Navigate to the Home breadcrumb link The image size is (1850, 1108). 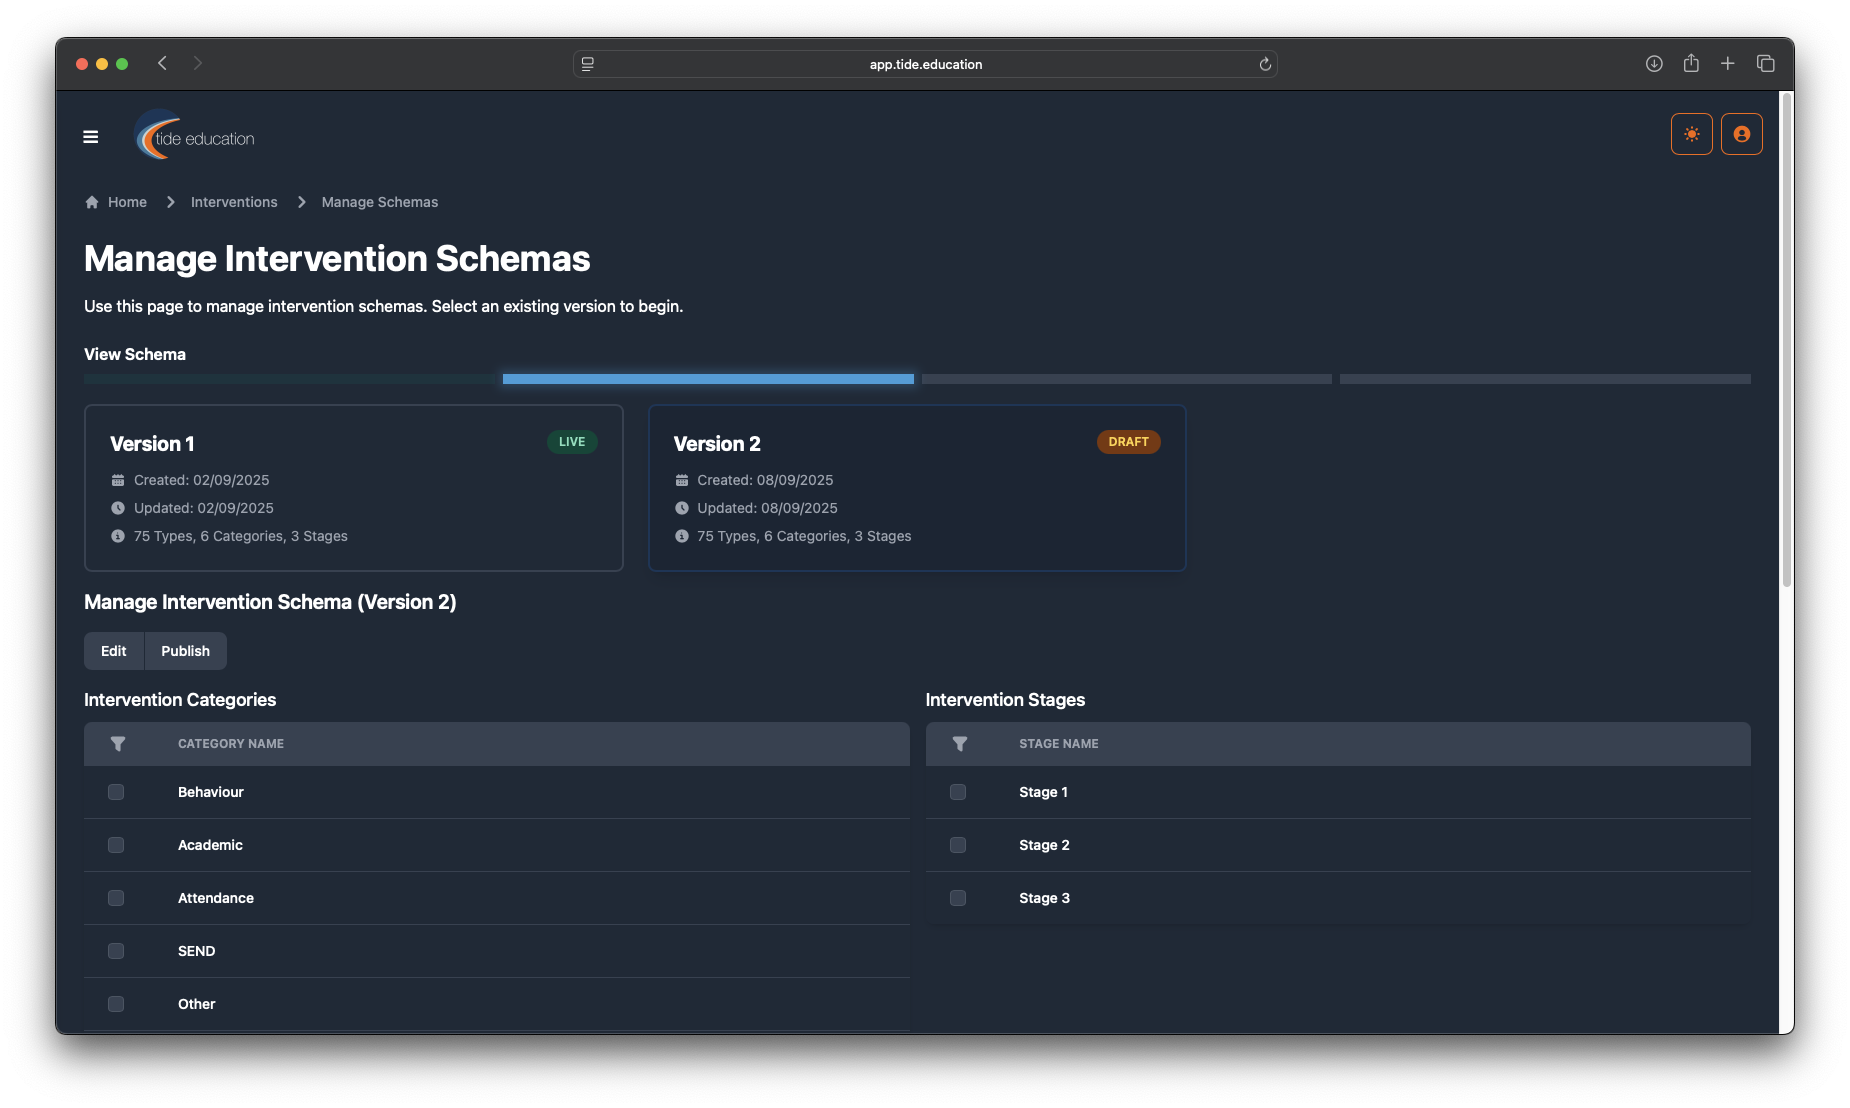(127, 202)
